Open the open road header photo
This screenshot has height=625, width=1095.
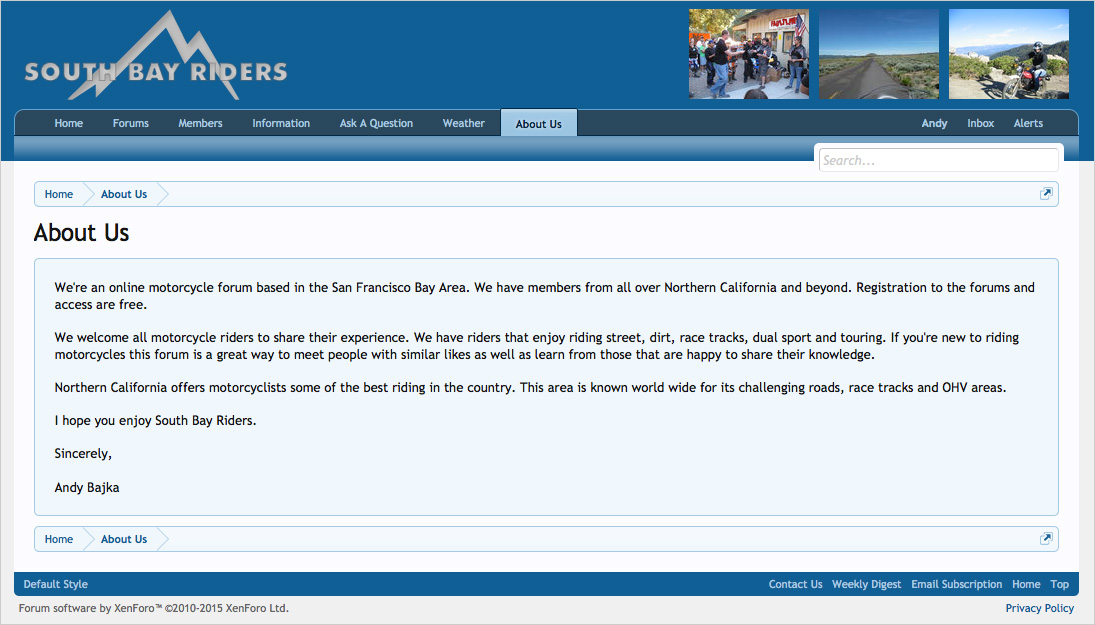[x=879, y=54]
